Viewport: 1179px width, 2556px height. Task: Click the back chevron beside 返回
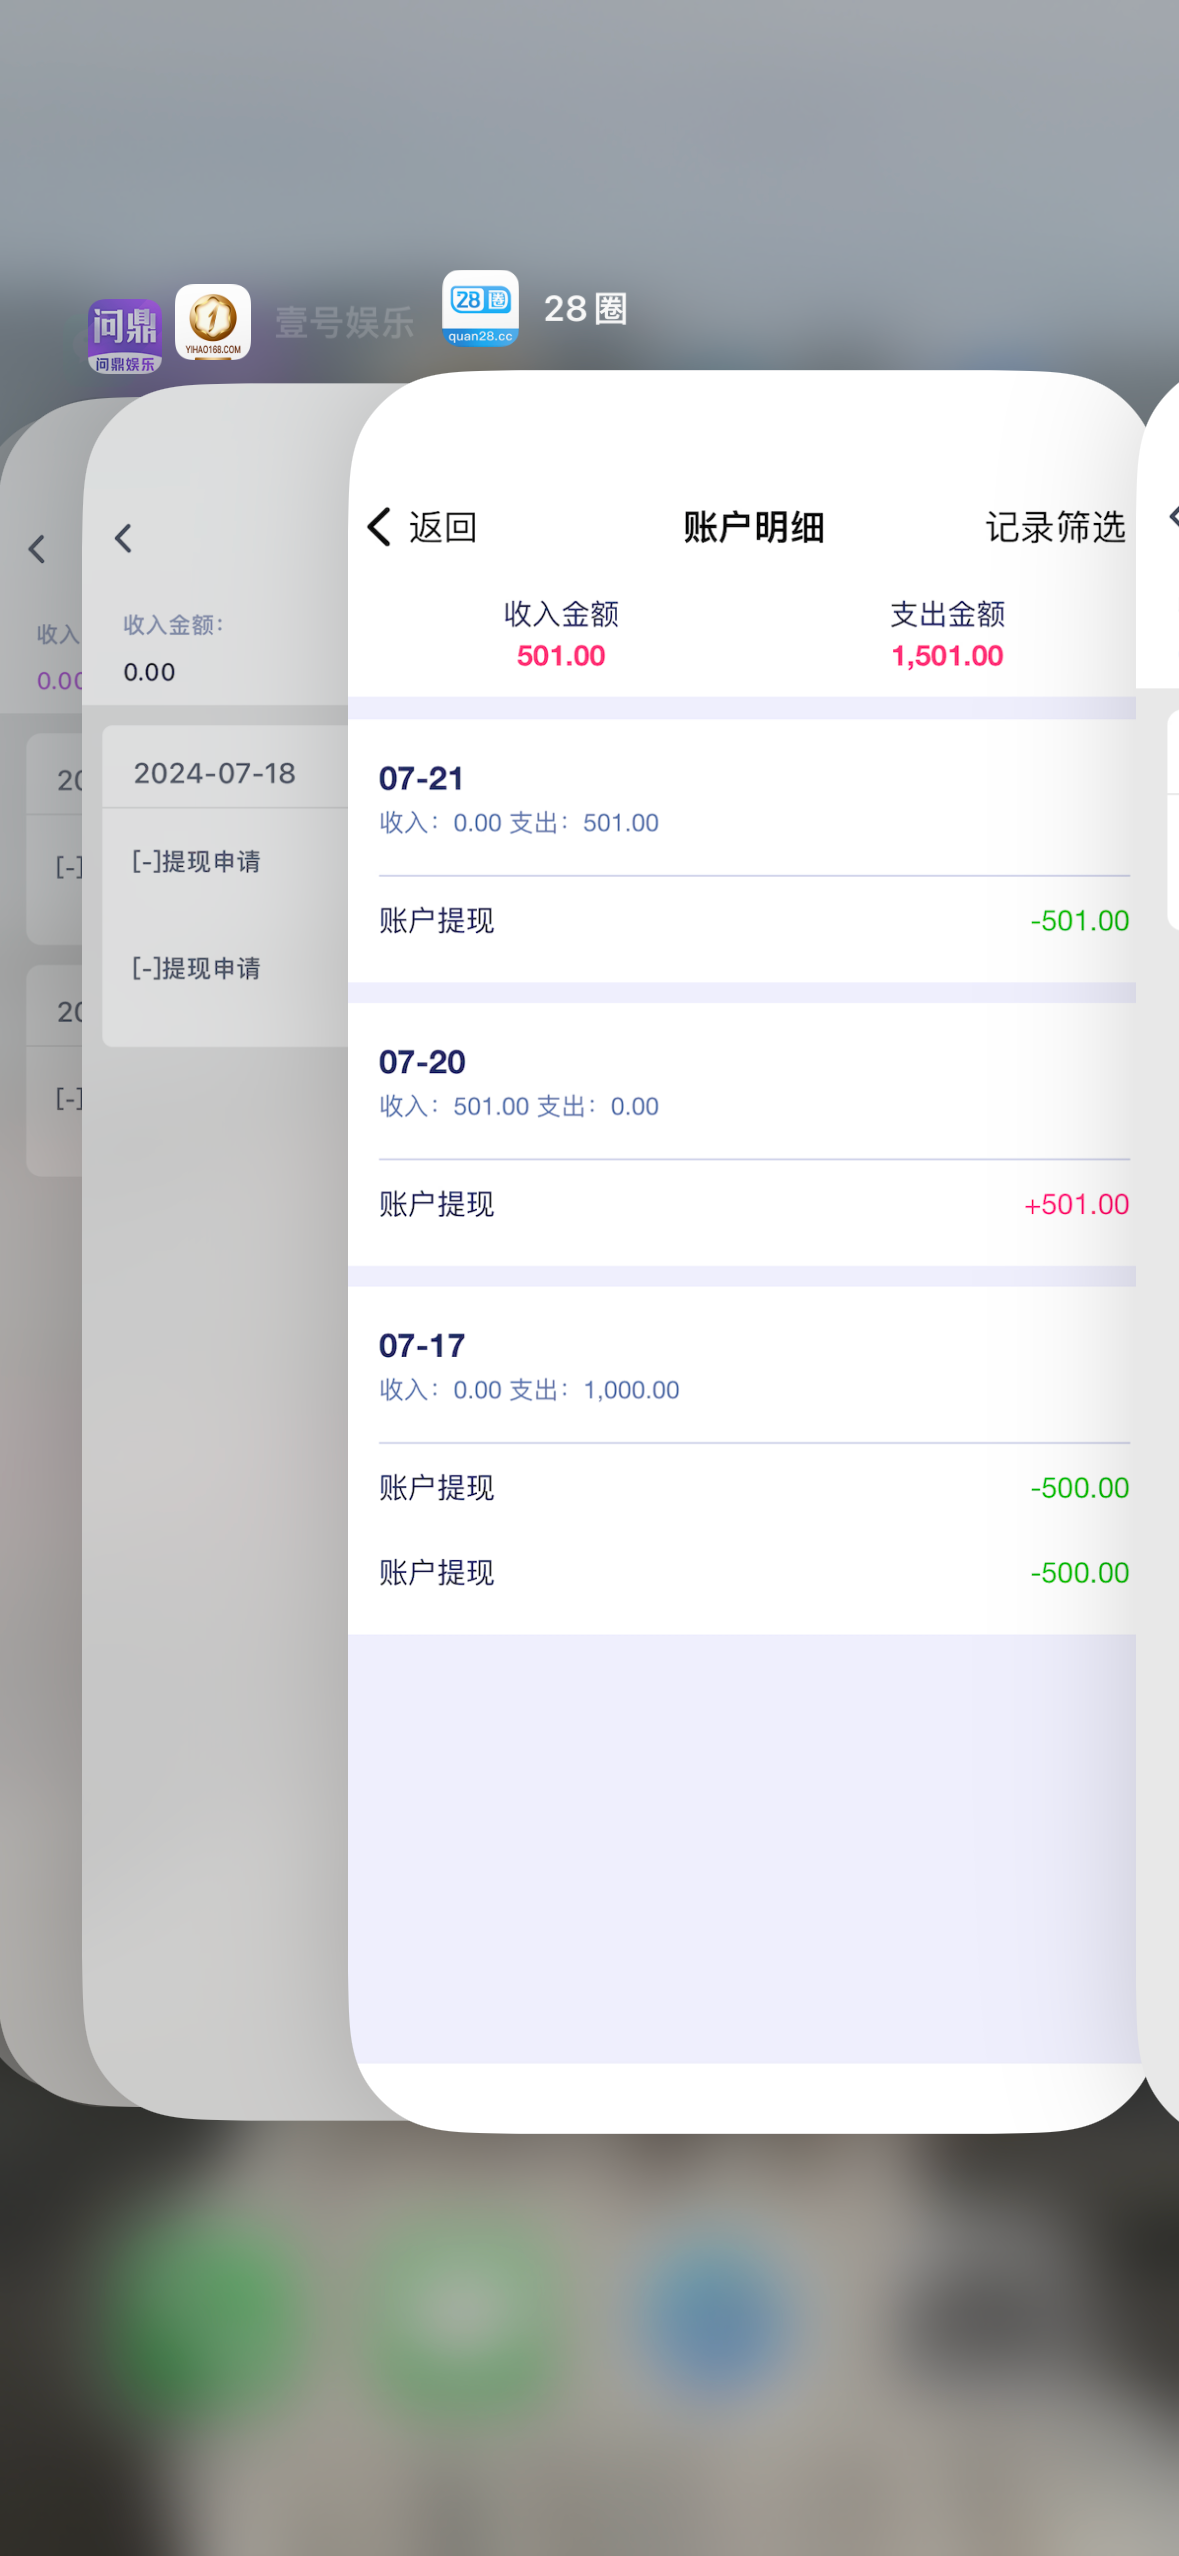pyautogui.click(x=380, y=527)
